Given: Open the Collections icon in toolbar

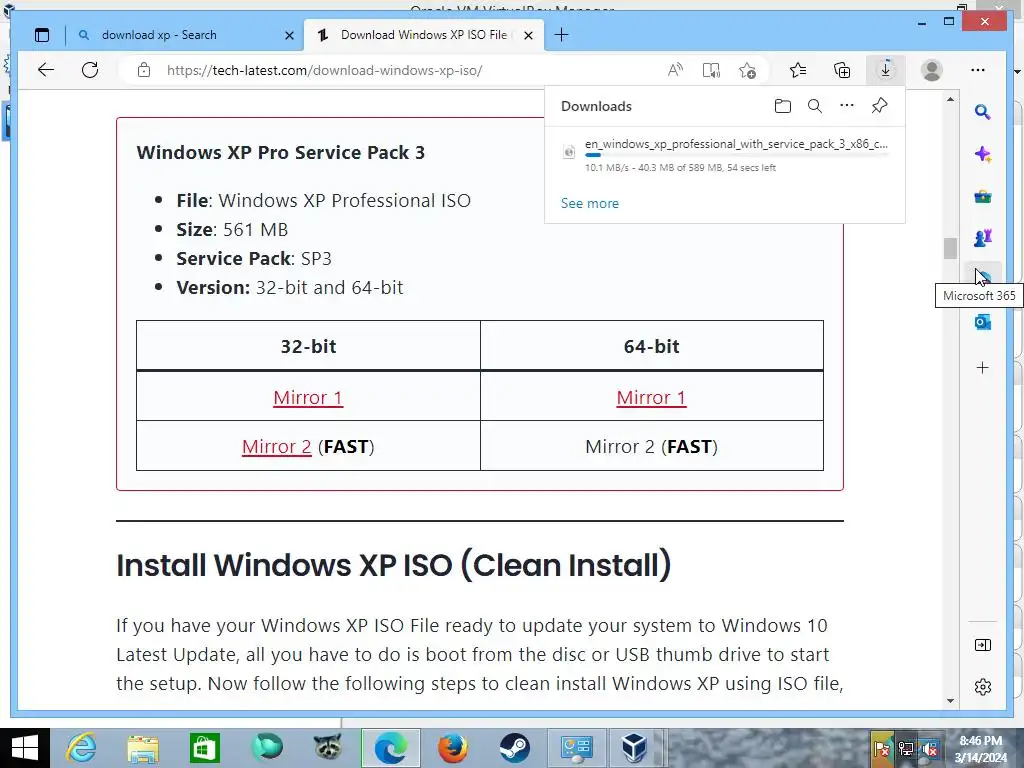Looking at the screenshot, I should [842, 70].
